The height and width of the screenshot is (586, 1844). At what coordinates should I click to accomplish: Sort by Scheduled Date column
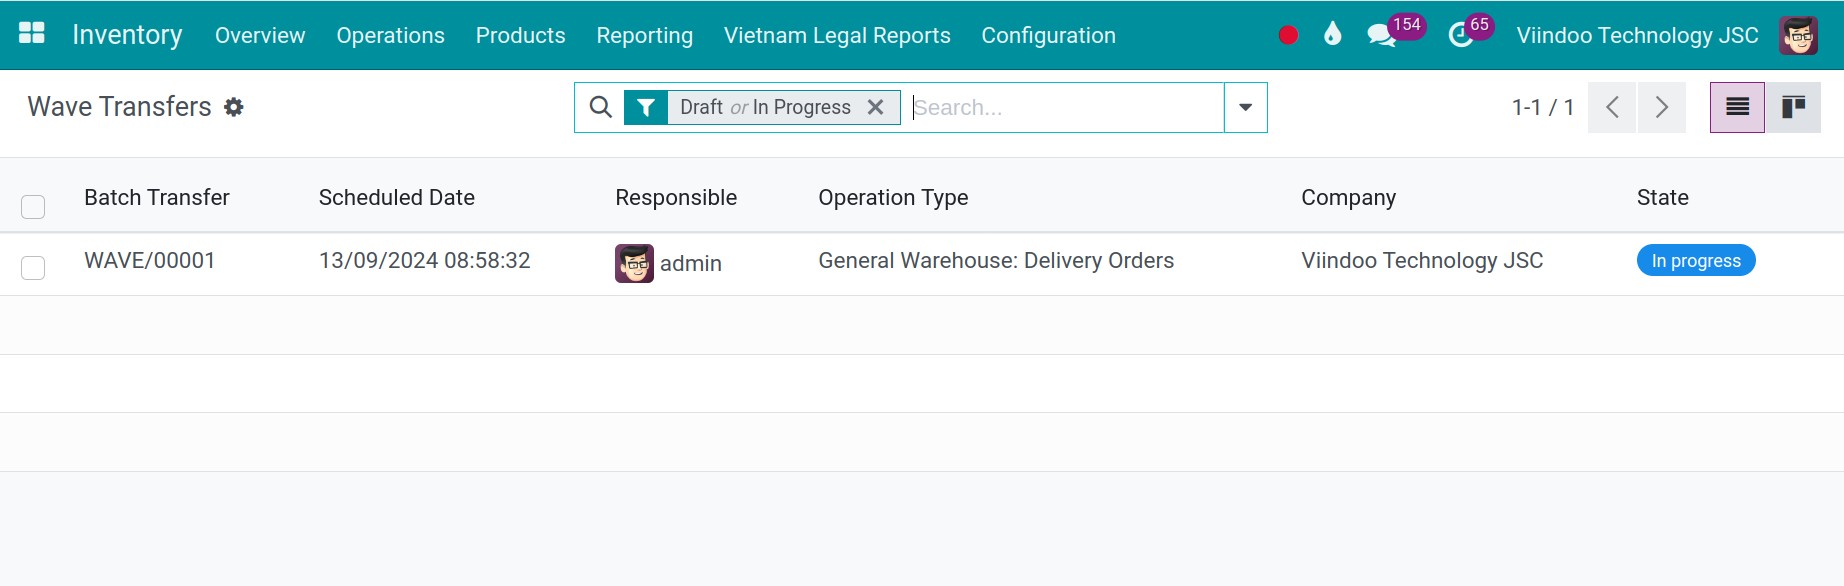pos(397,198)
